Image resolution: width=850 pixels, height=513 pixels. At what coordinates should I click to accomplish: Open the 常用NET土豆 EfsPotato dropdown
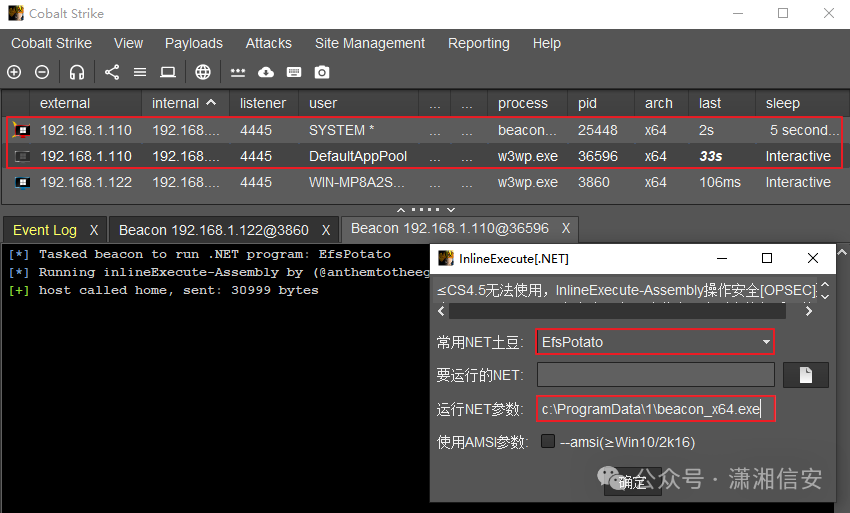tap(655, 342)
